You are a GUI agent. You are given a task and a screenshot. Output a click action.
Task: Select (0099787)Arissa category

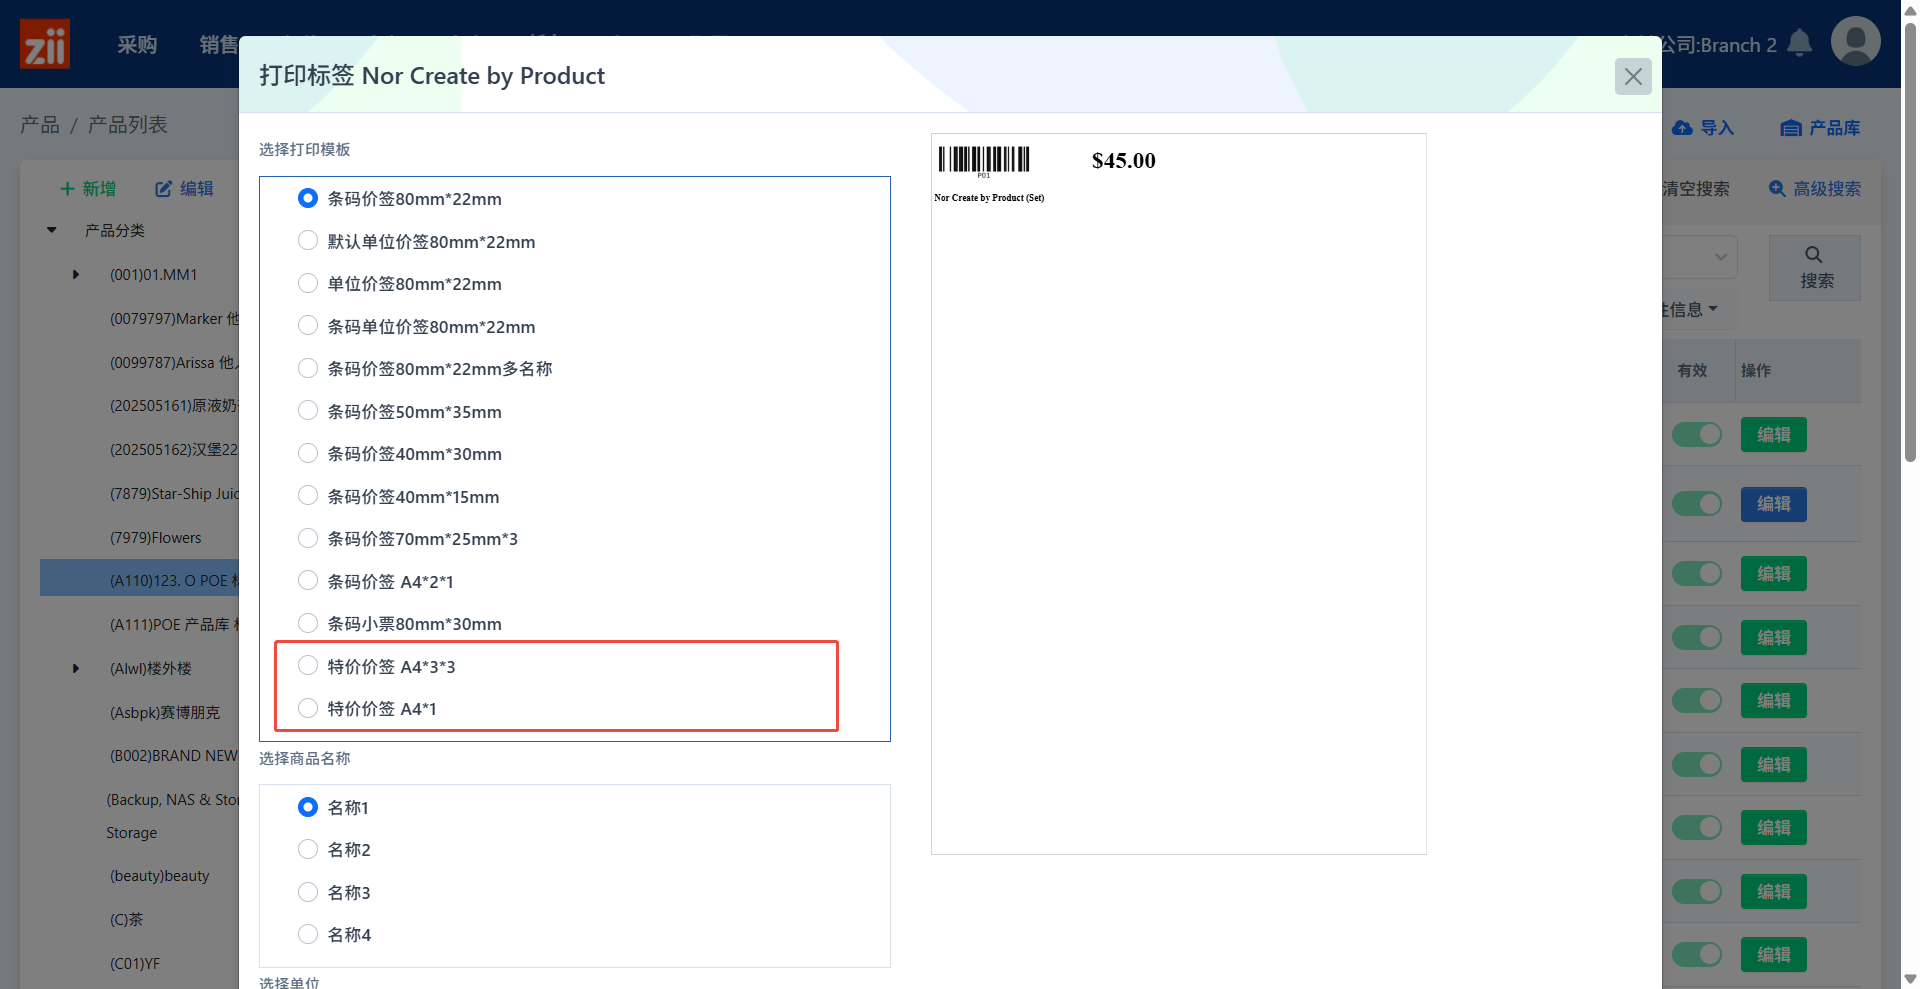[x=174, y=363]
